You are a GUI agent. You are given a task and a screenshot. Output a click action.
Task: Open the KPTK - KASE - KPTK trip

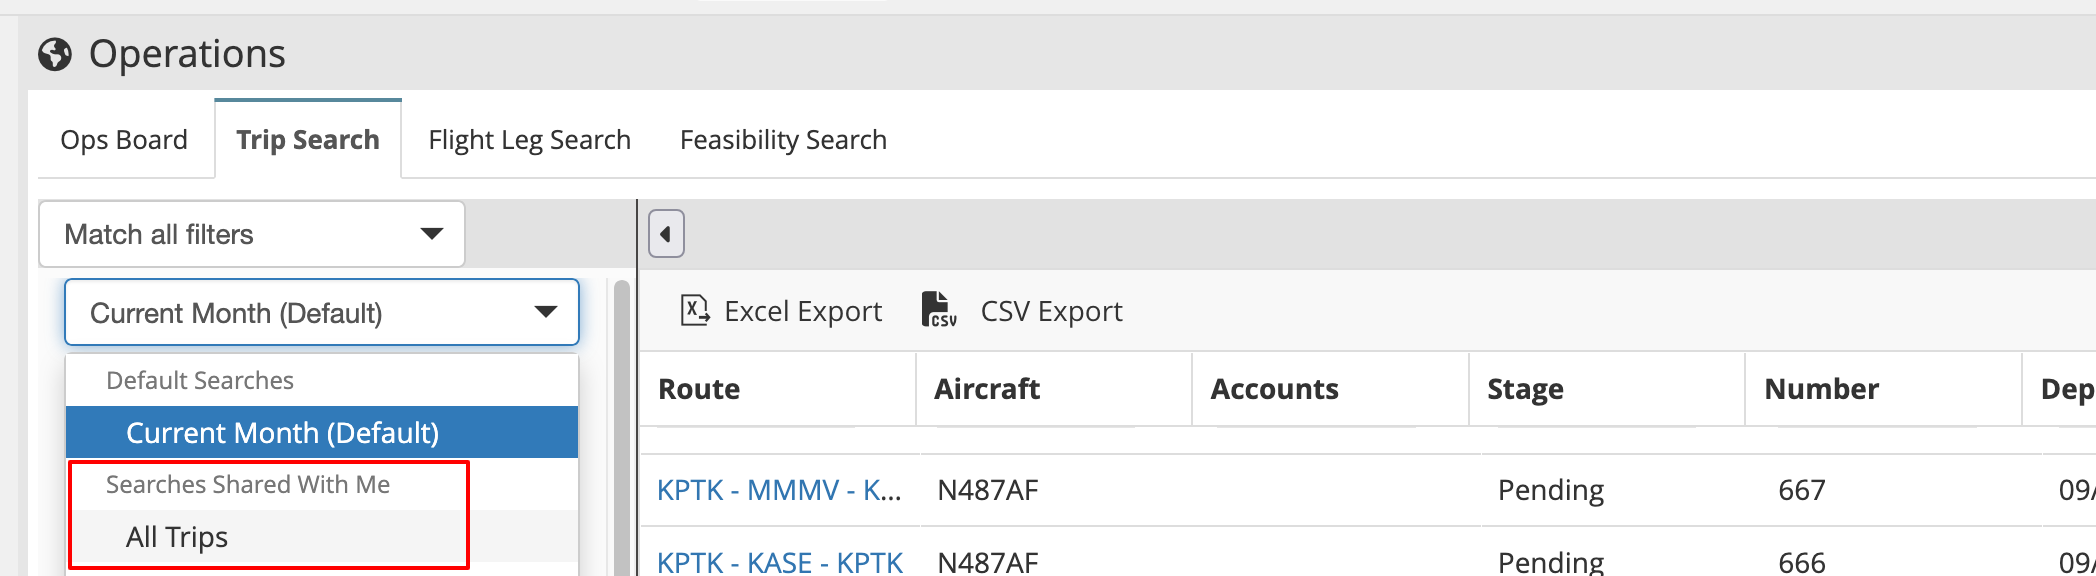(x=779, y=562)
